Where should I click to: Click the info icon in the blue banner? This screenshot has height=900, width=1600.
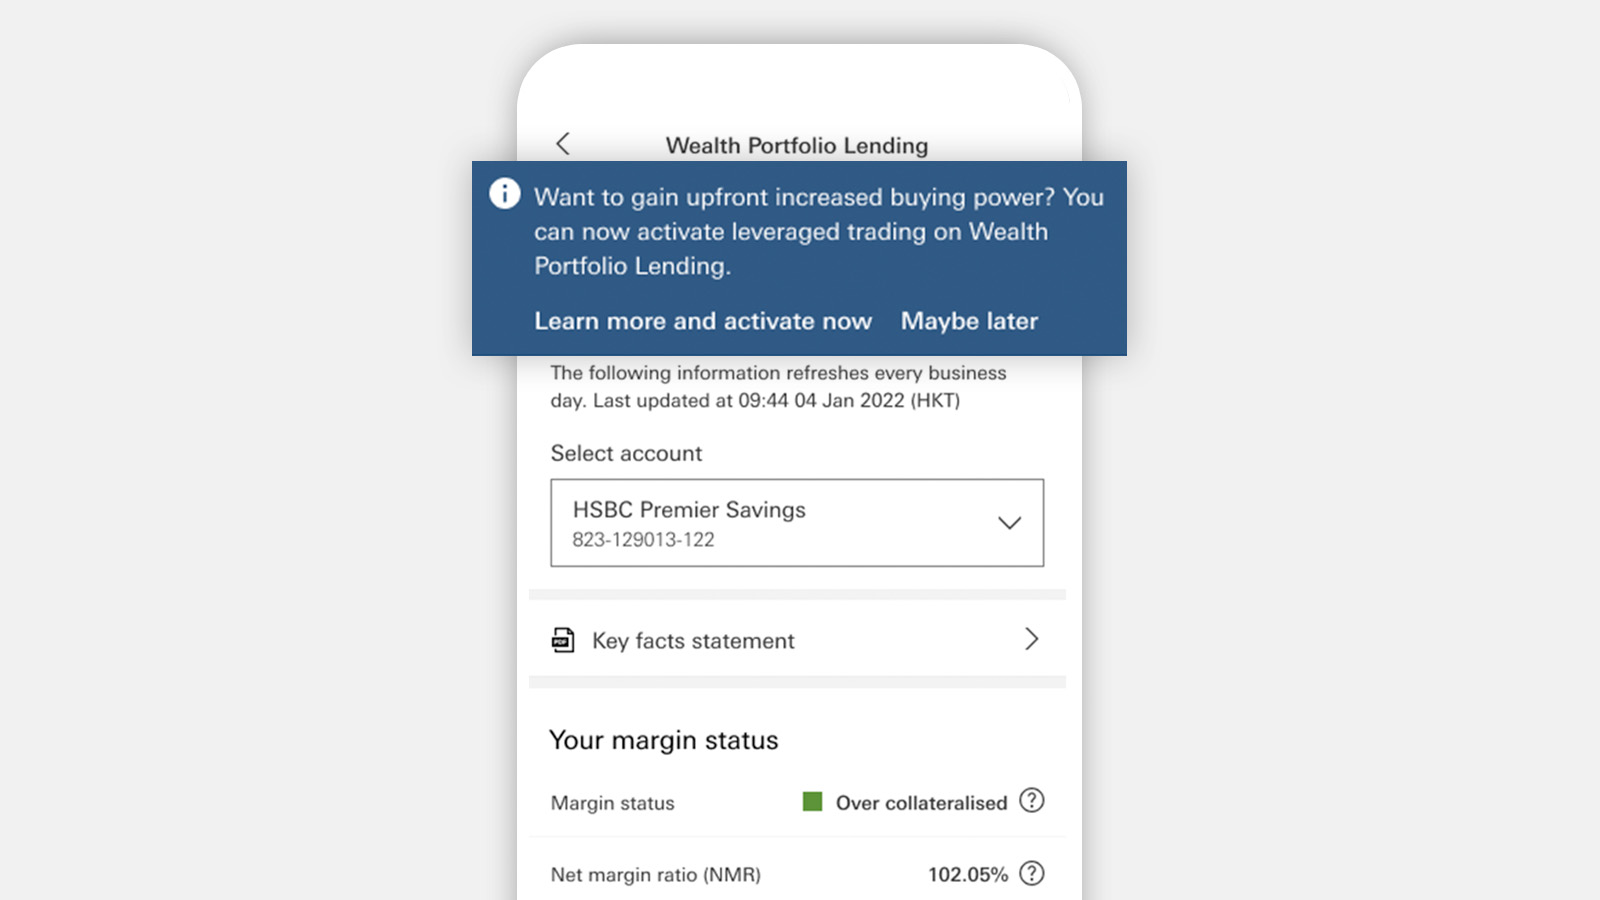(505, 193)
